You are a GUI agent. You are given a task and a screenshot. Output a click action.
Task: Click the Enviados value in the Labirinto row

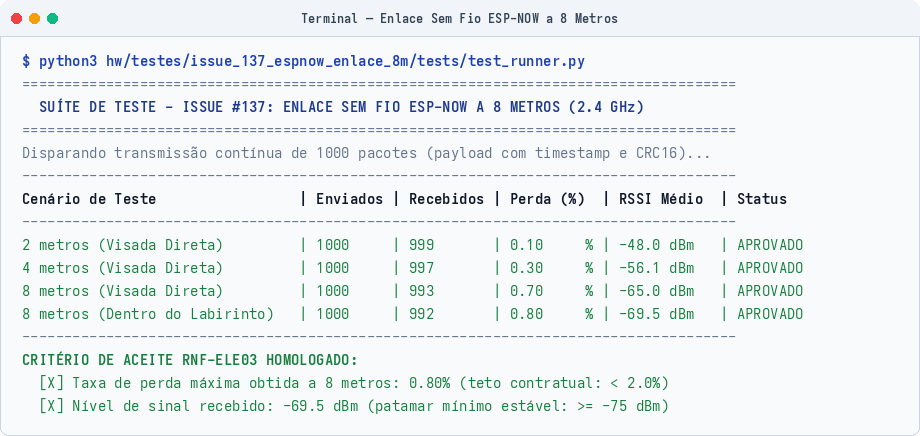coord(333,314)
